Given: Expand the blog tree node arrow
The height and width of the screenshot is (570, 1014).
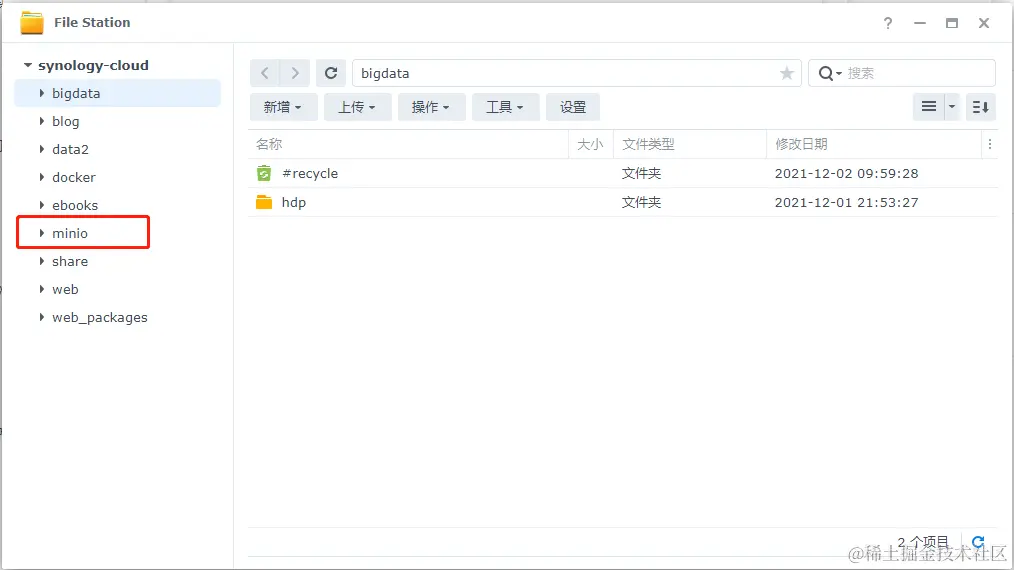Looking at the screenshot, I should 42,121.
